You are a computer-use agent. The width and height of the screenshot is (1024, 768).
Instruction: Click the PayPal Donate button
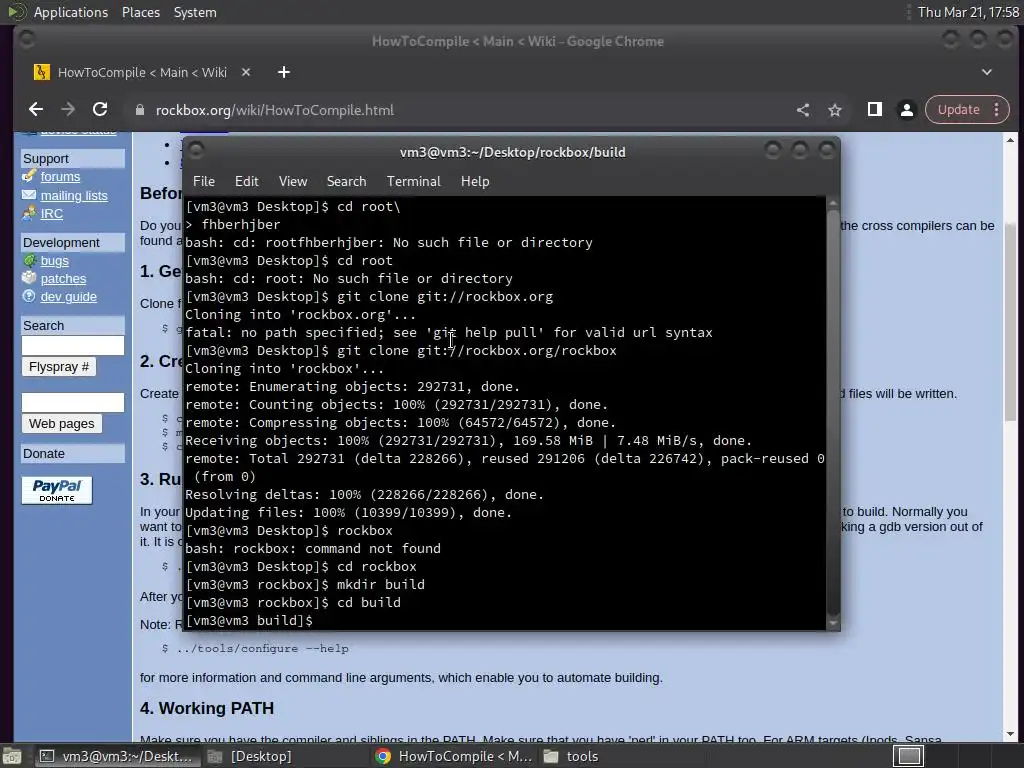coord(57,490)
